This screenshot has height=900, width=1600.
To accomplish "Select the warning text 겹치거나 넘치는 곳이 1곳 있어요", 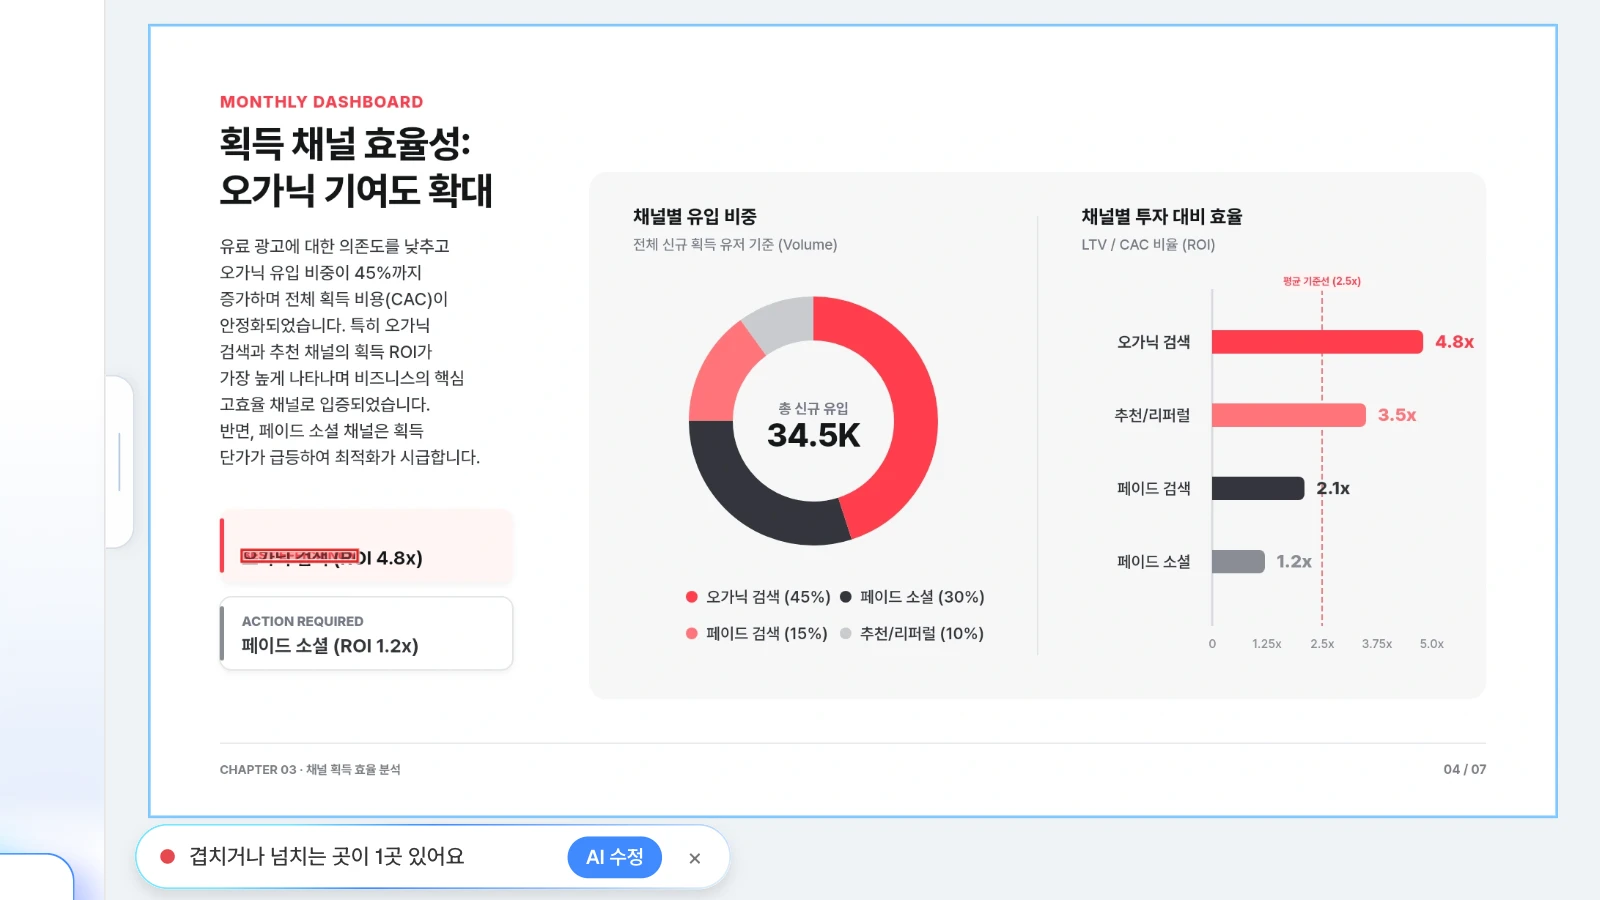I will (x=327, y=857).
